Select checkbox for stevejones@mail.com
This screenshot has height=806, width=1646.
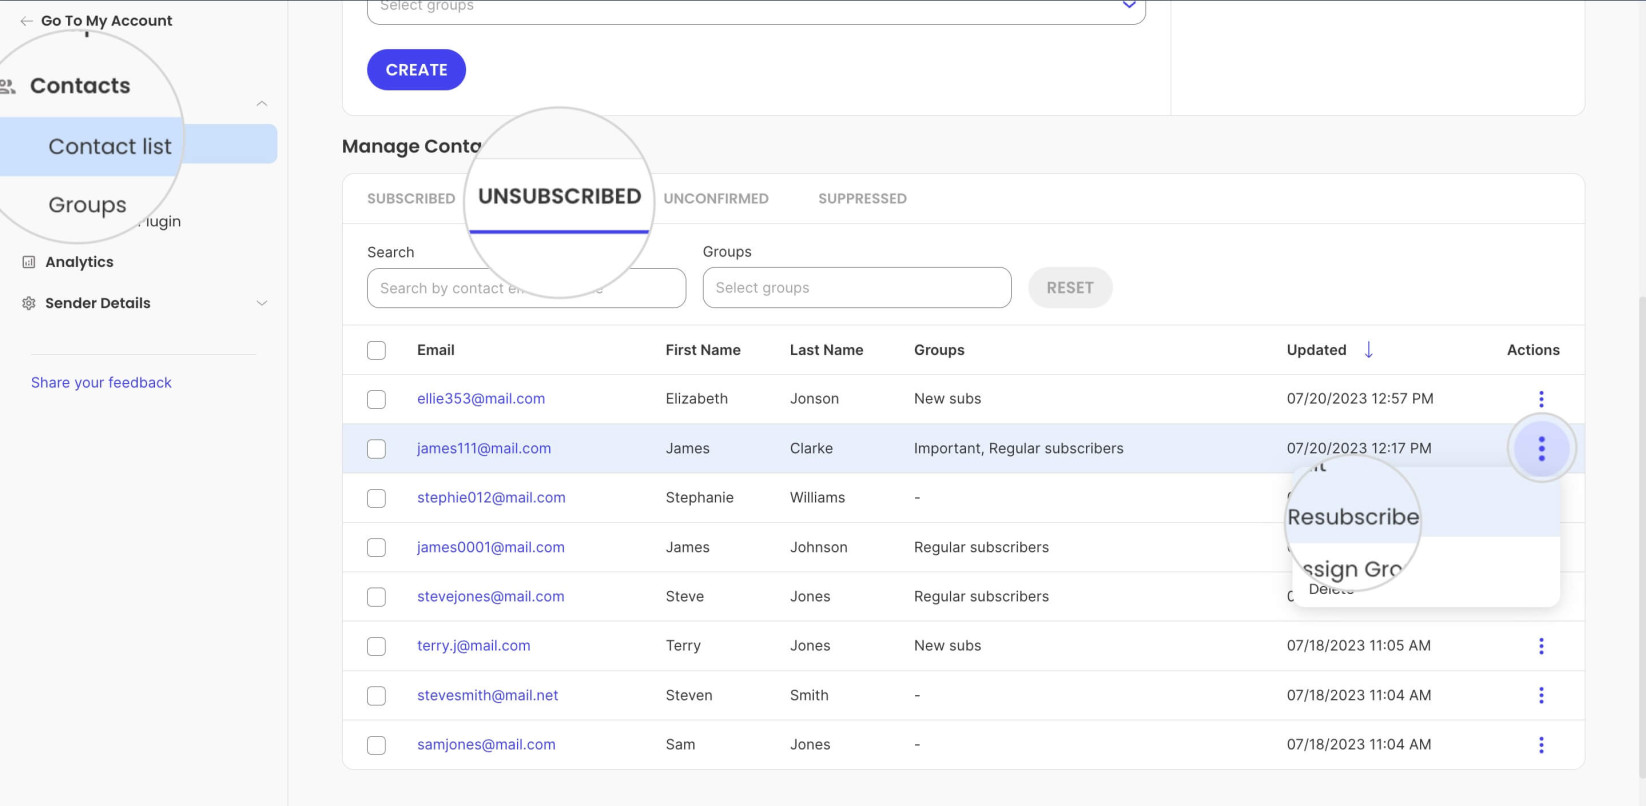tap(376, 597)
